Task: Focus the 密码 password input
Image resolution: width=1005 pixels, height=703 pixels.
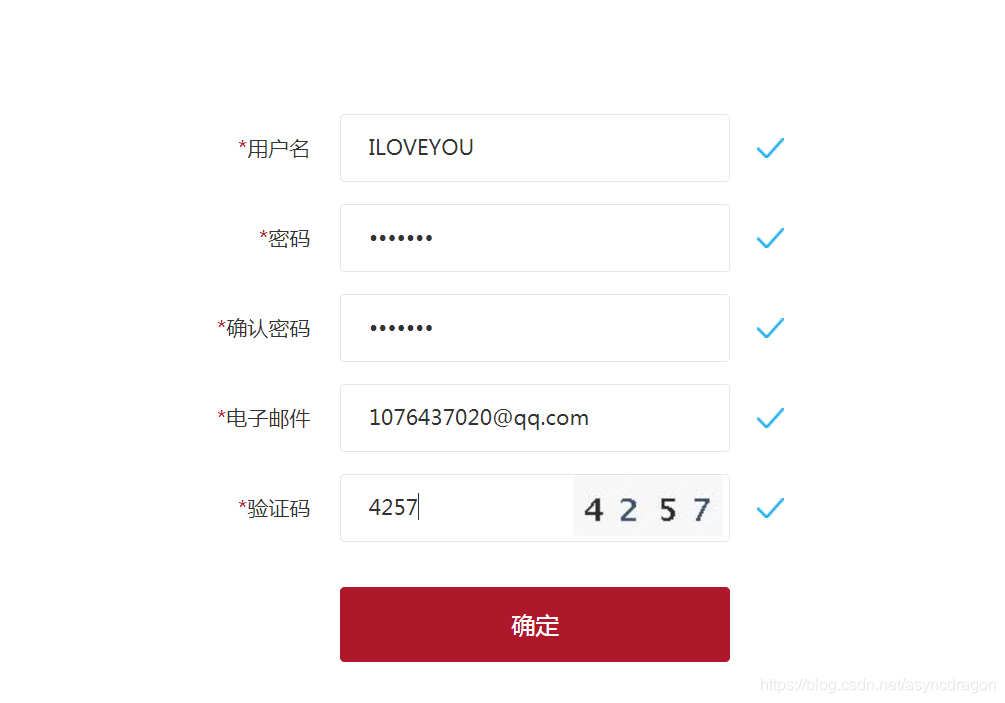Action: pos(535,238)
